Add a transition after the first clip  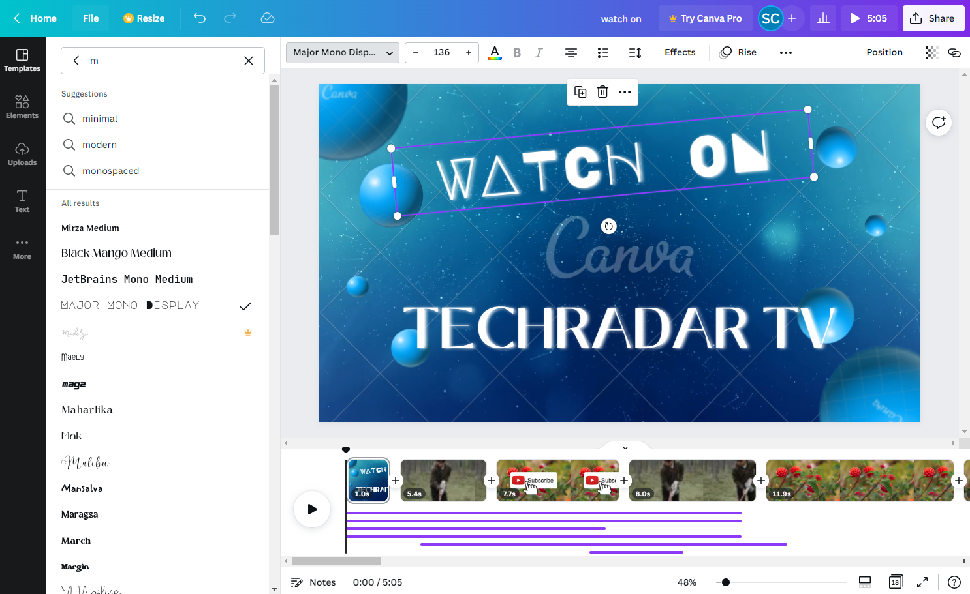coord(395,480)
